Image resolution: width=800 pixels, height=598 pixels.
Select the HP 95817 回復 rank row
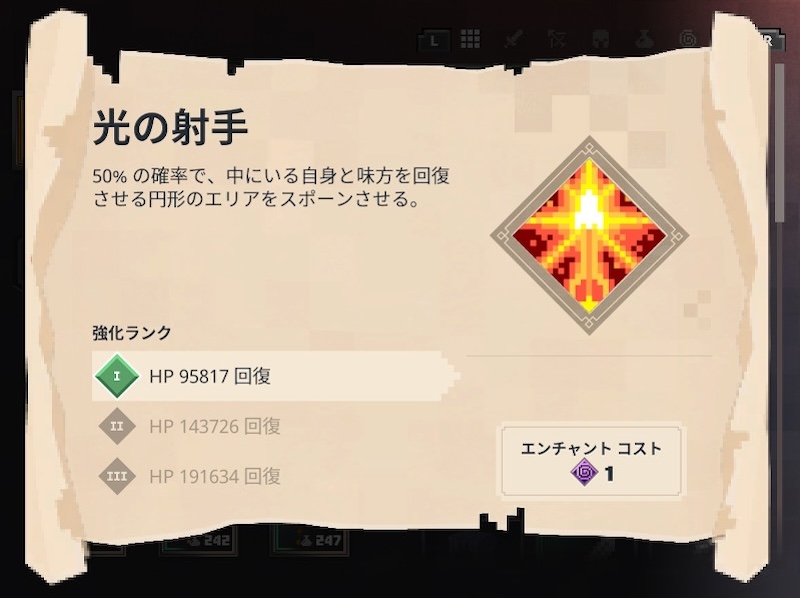point(276,376)
